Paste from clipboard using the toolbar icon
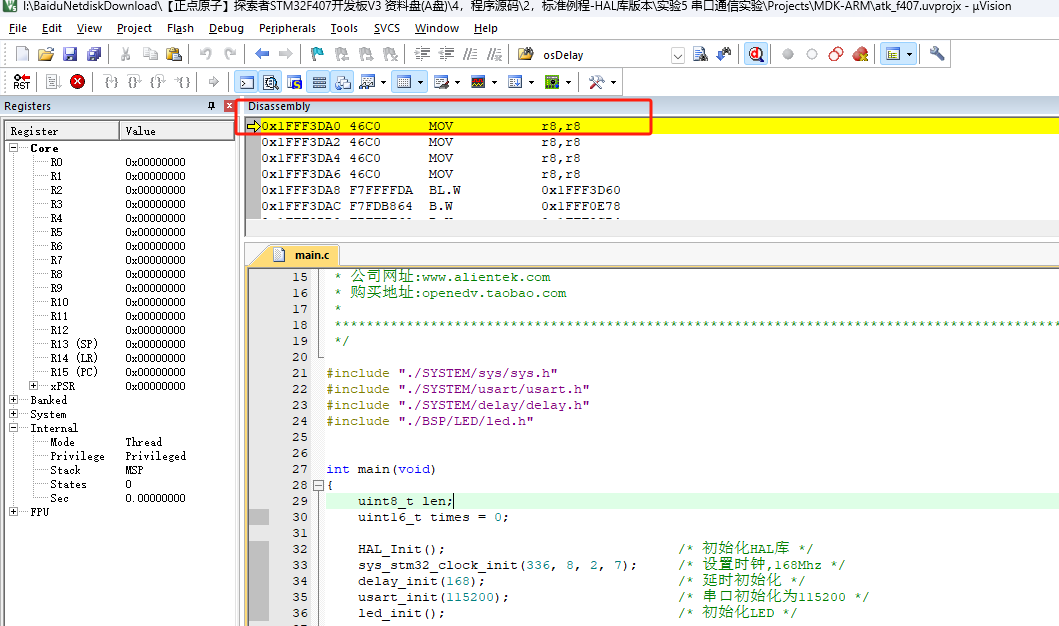 coord(174,55)
